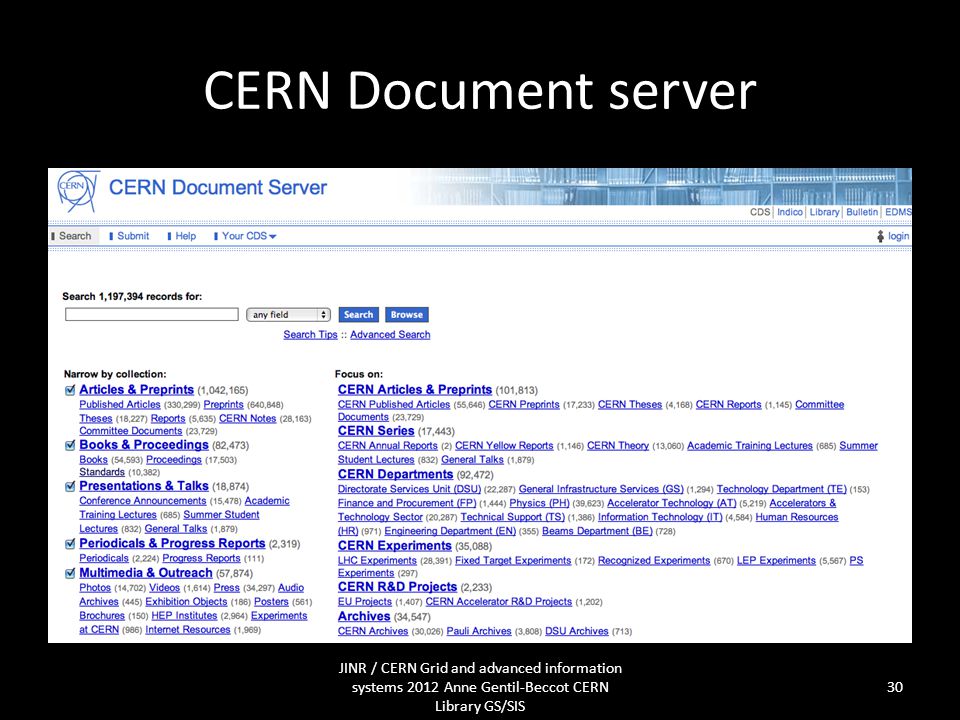
Task: Open the Archives heading link
Action: pos(364,617)
